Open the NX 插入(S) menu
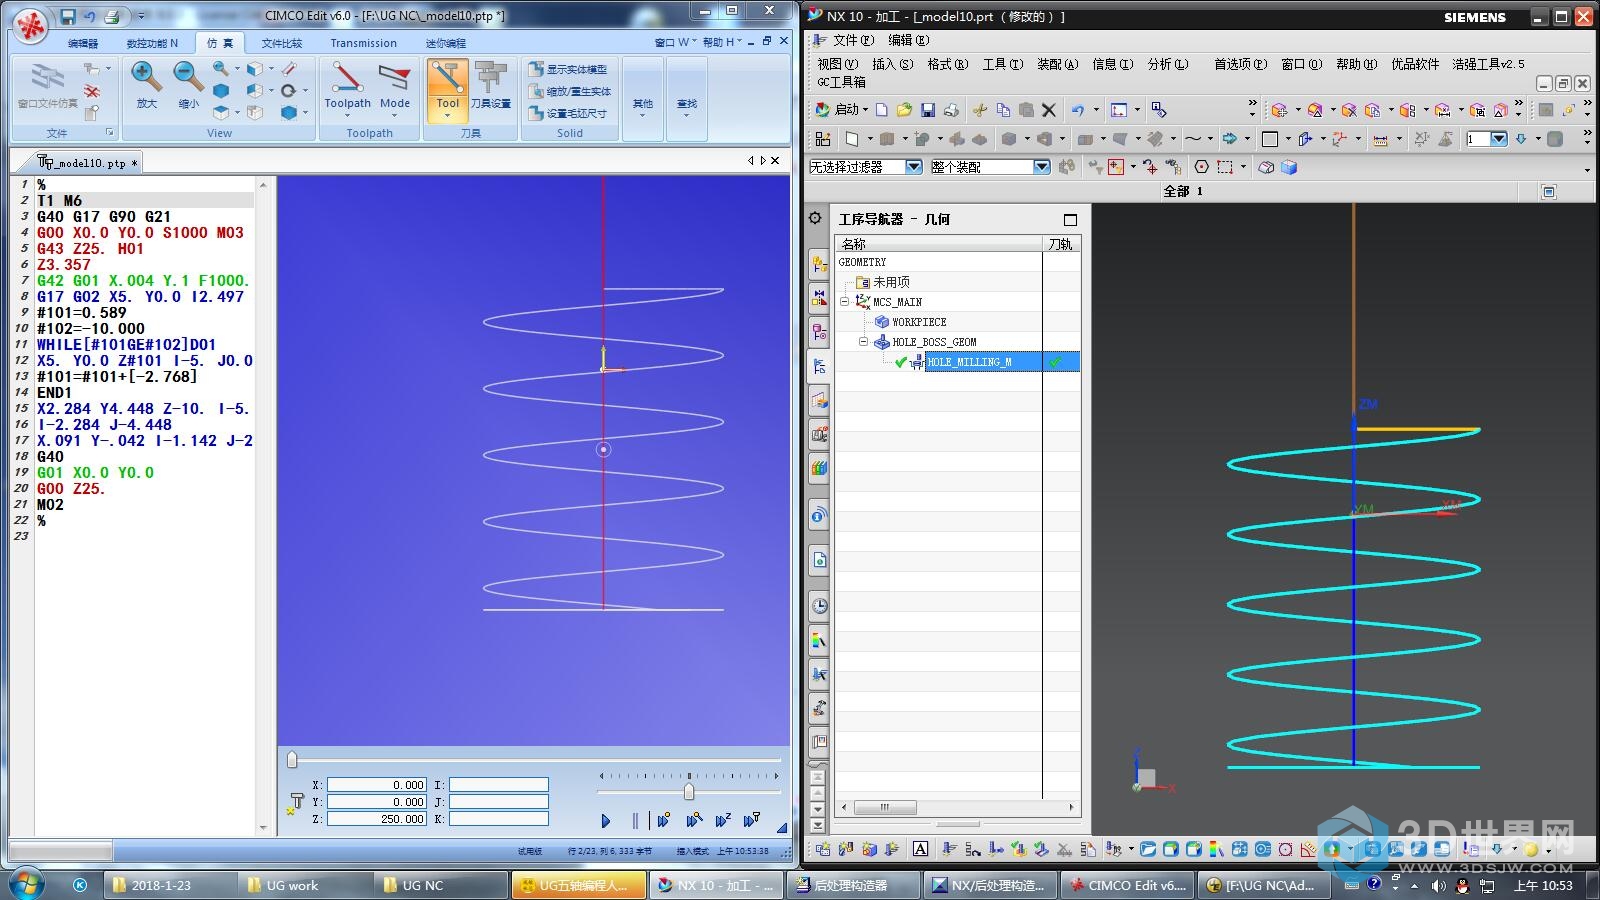This screenshot has width=1600, height=900. [x=892, y=64]
